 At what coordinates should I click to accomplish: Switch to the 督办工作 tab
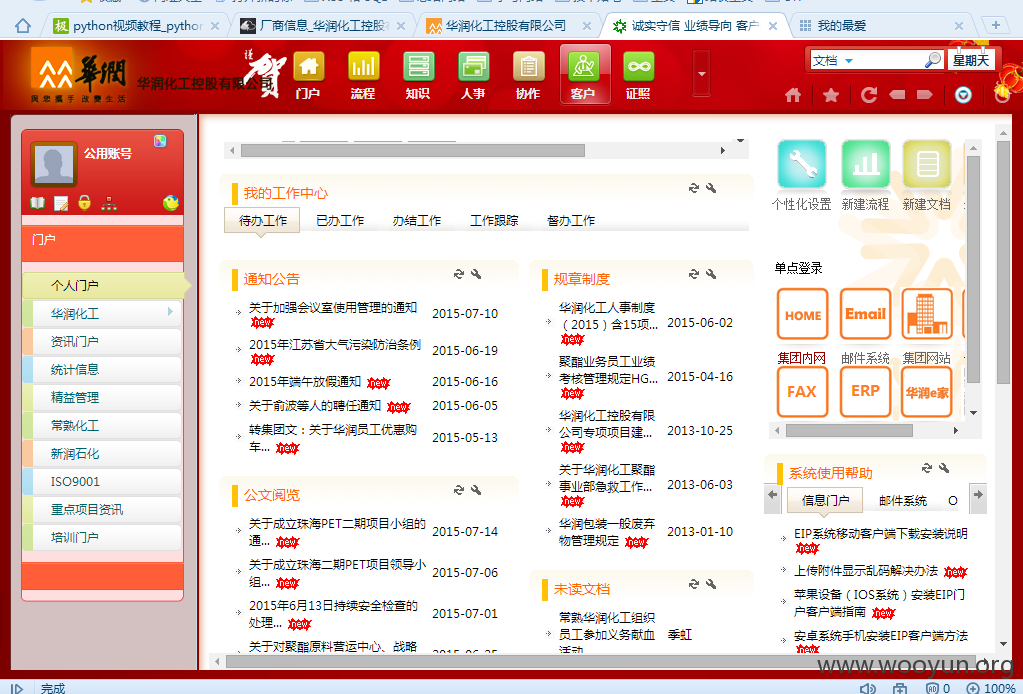point(571,220)
